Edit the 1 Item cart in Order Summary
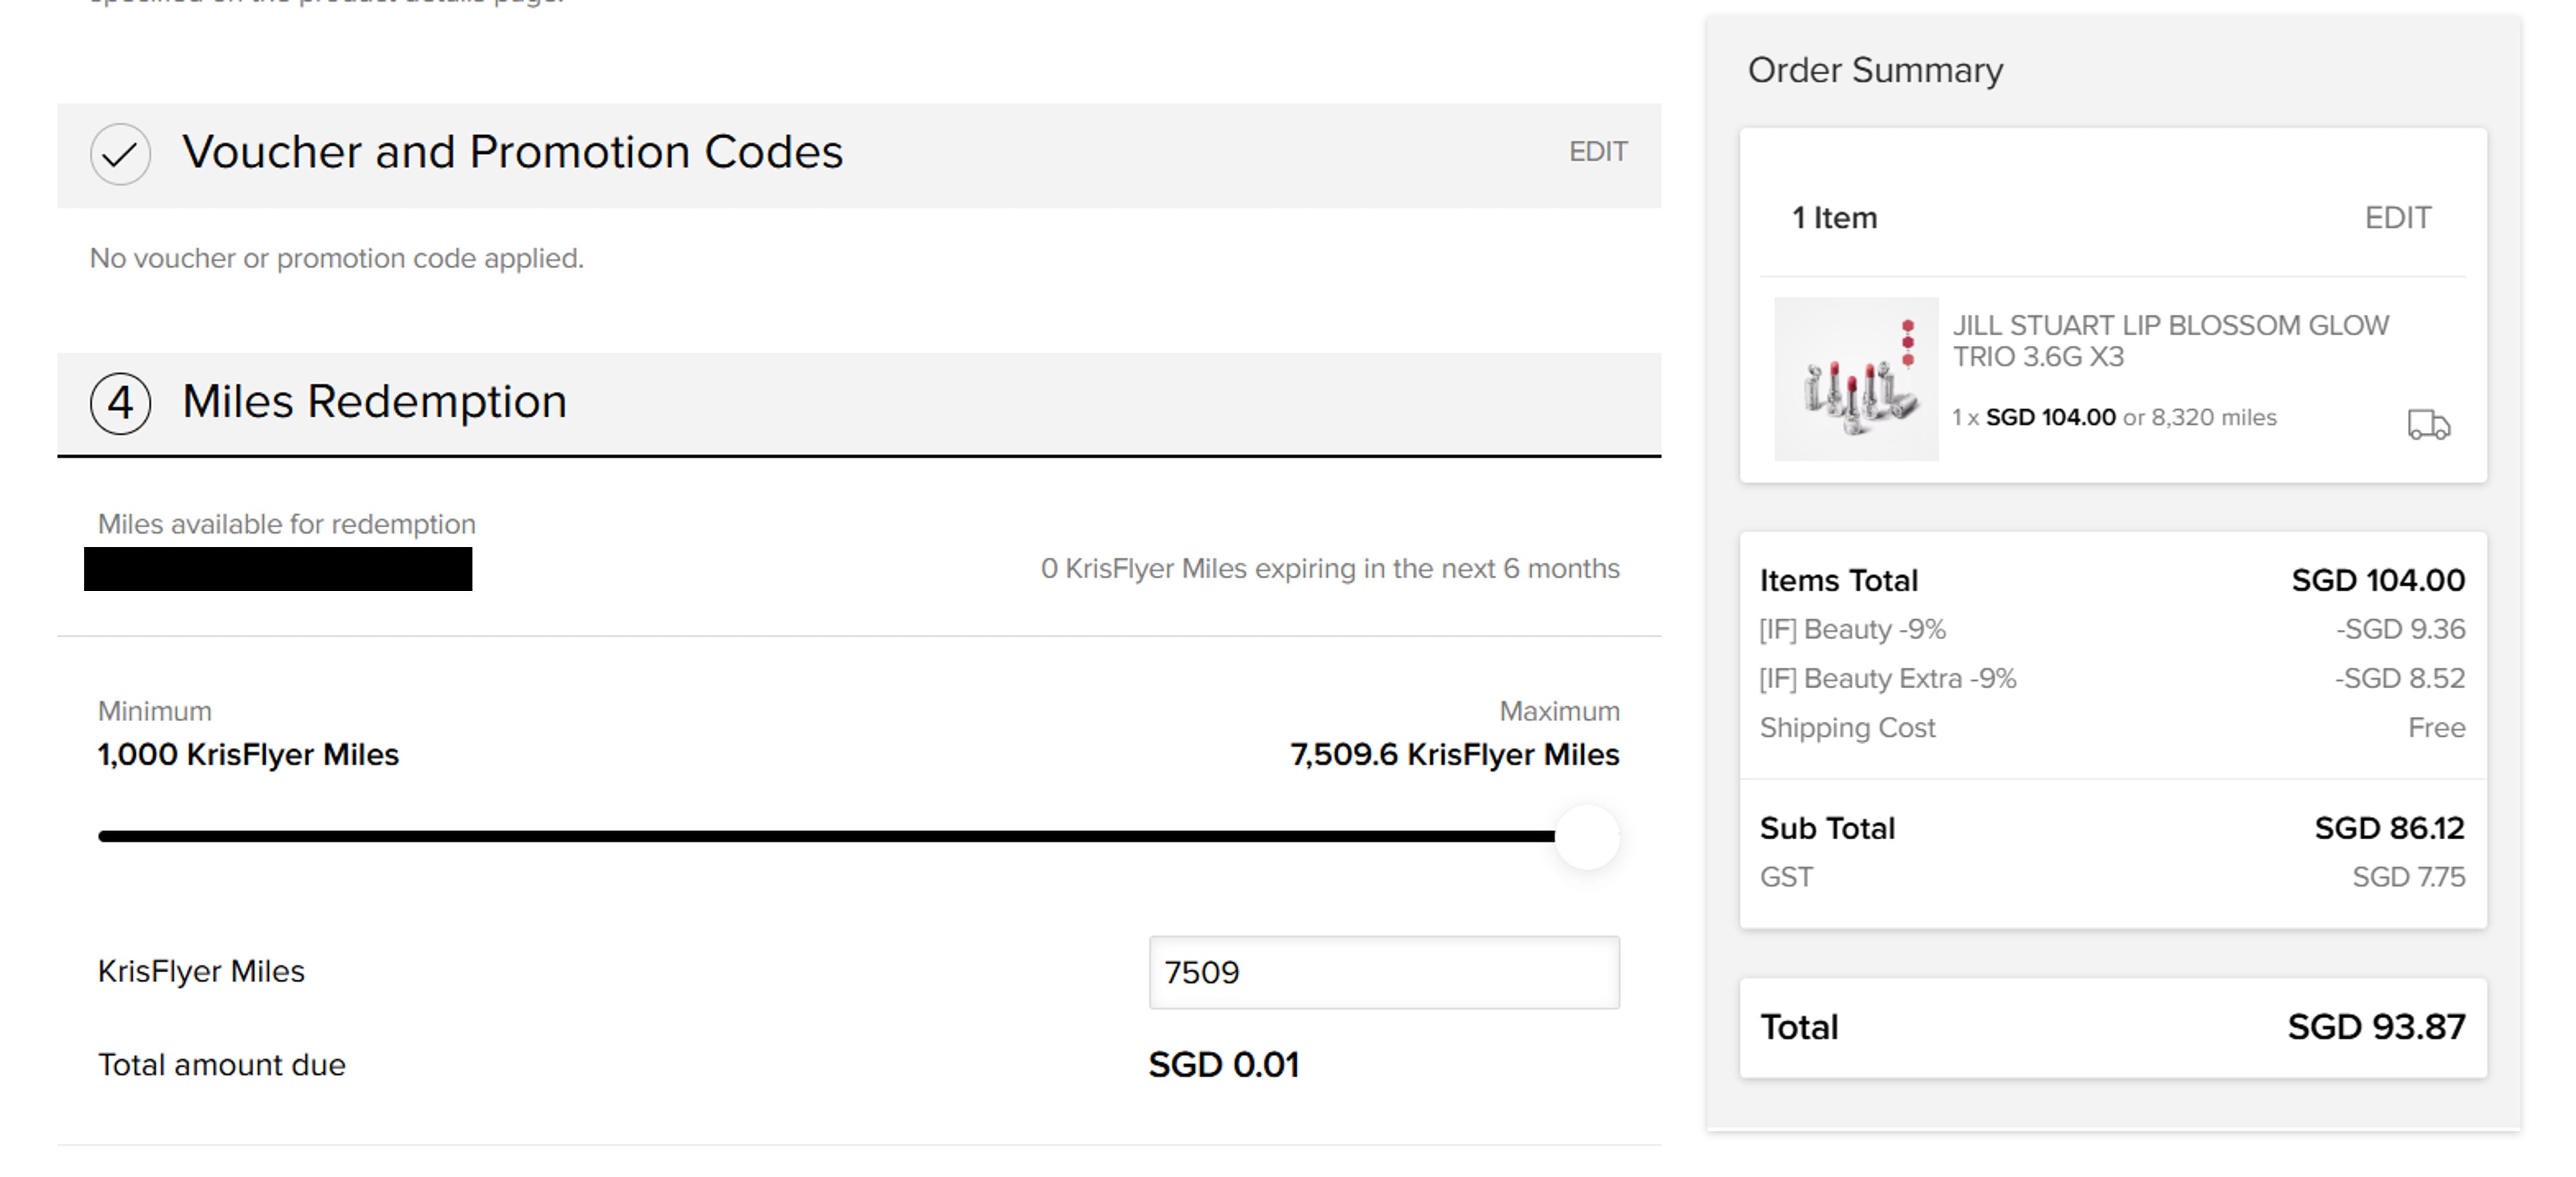Screen dimensions: 2576x1177 pyautogui.click(x=2397, y=218)
